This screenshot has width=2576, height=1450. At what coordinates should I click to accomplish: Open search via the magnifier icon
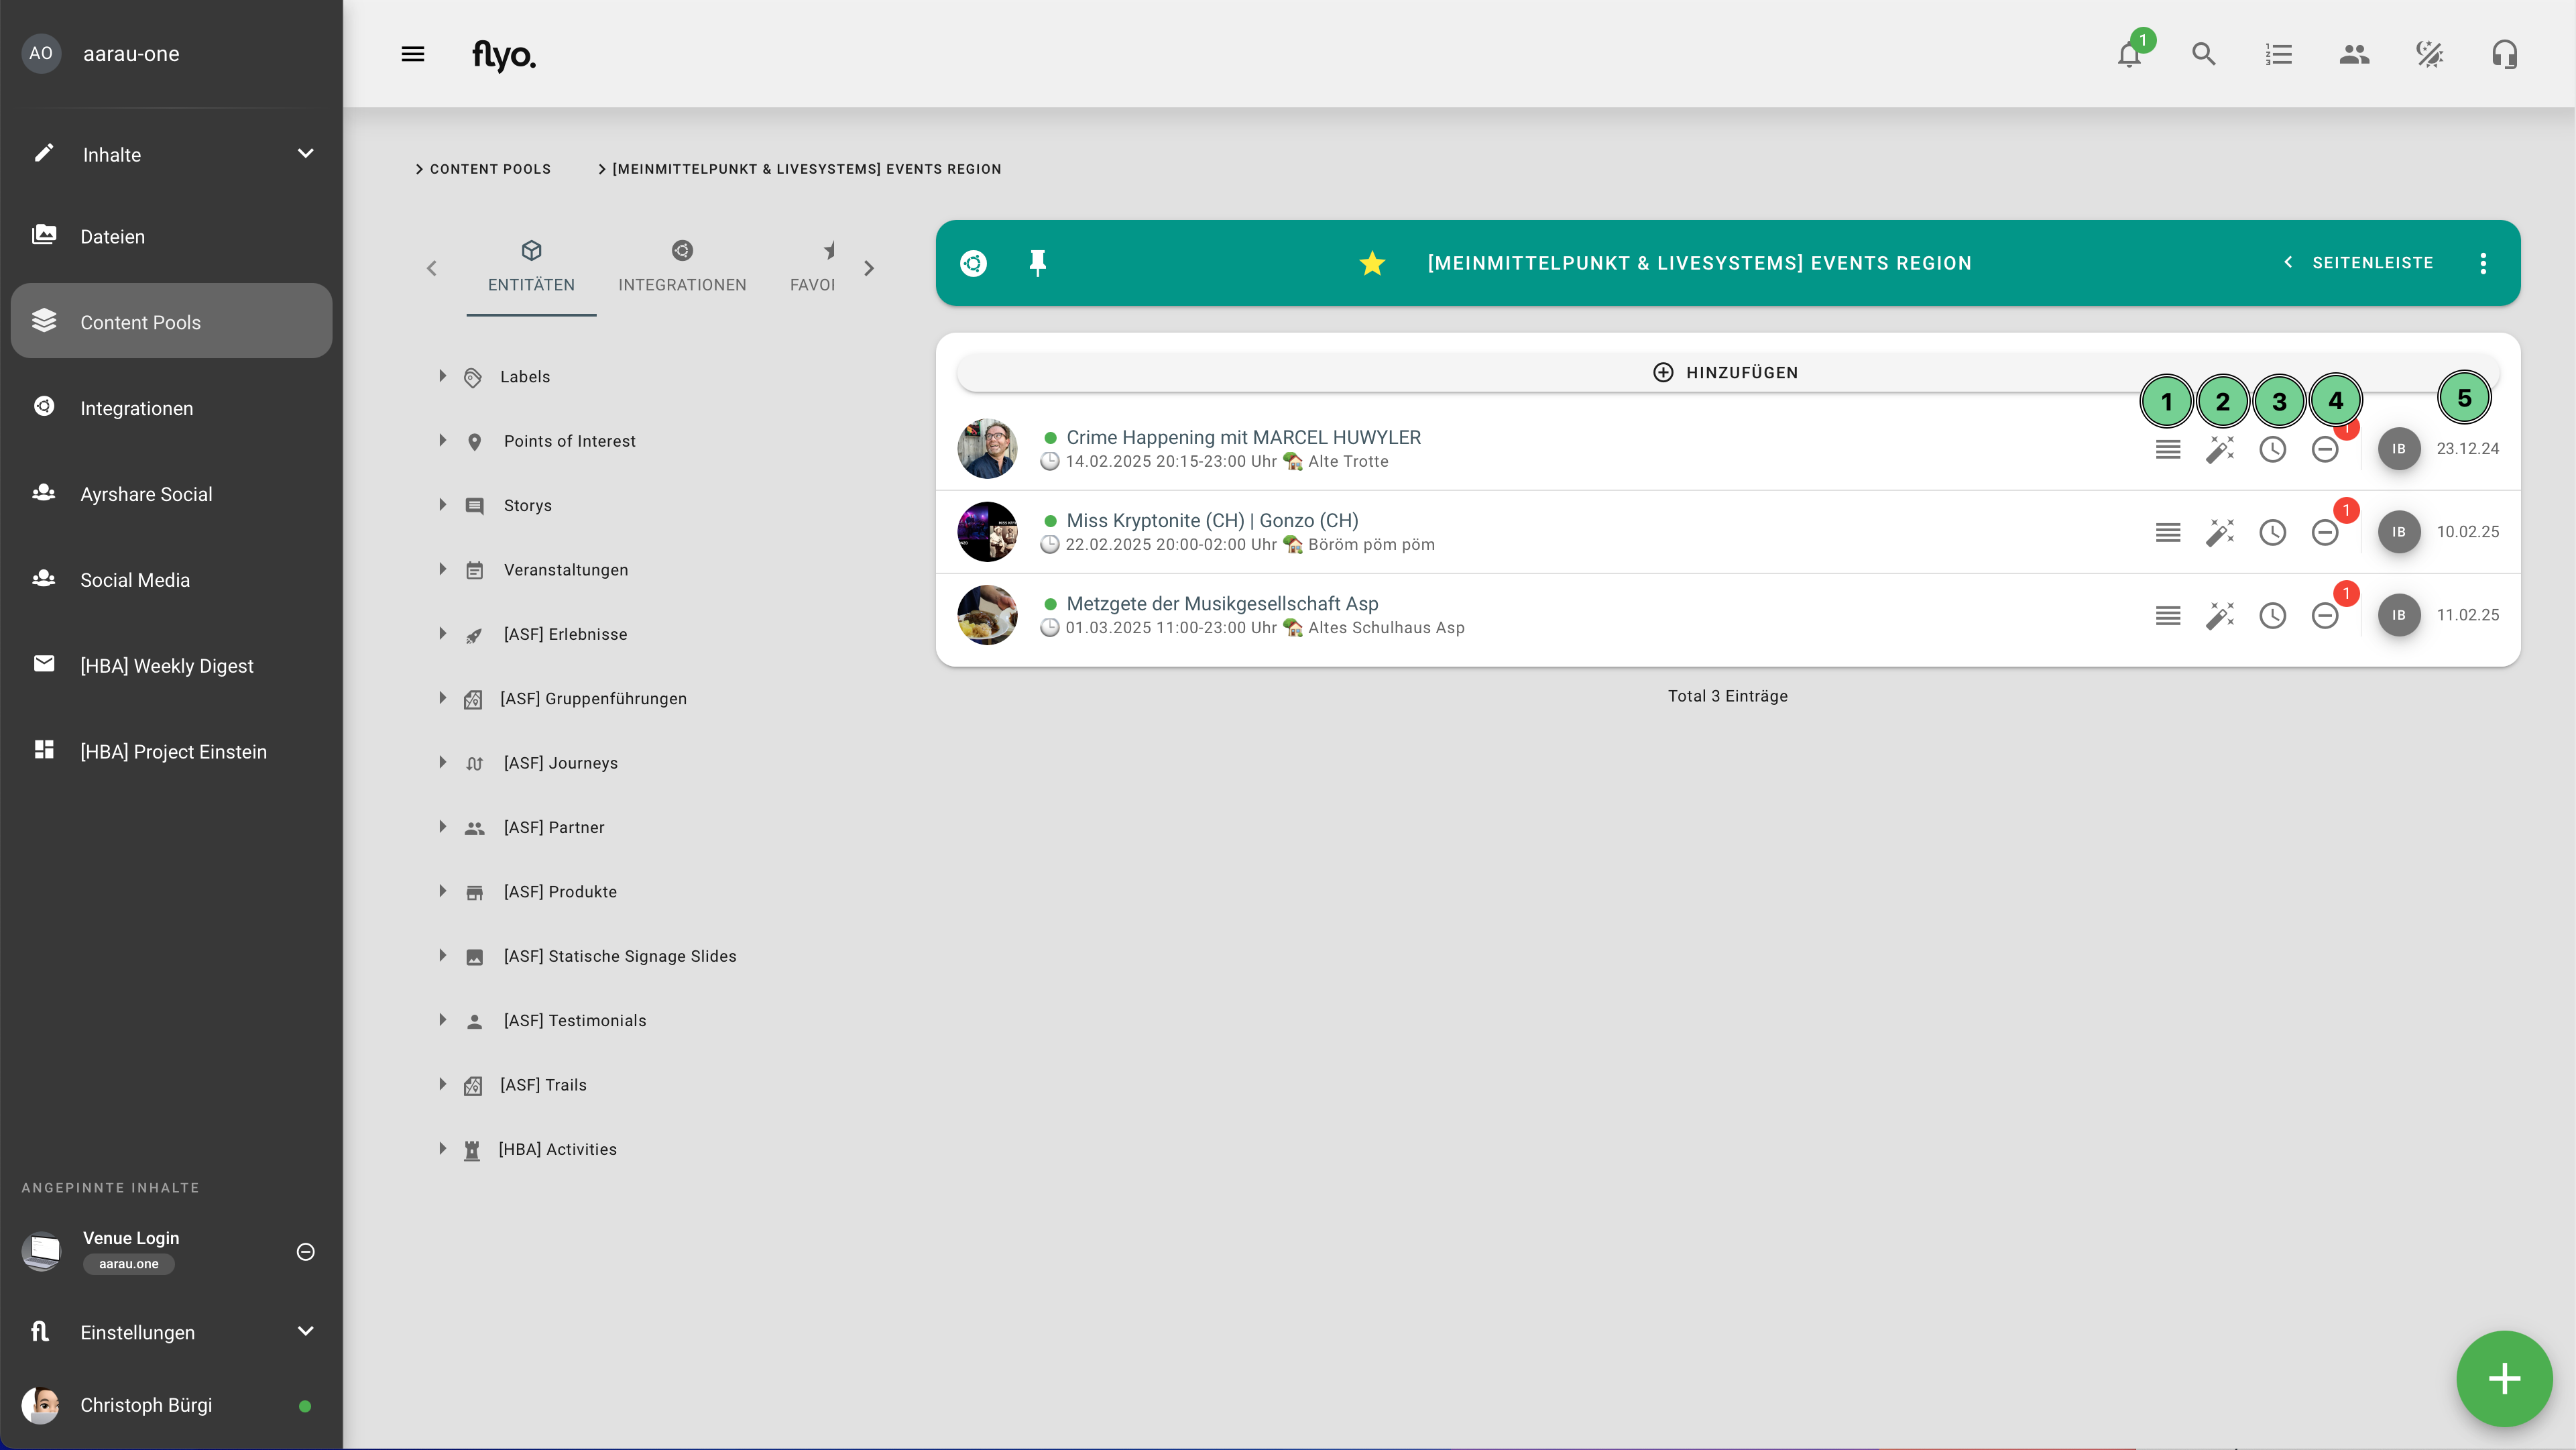tap(2204, 54)
